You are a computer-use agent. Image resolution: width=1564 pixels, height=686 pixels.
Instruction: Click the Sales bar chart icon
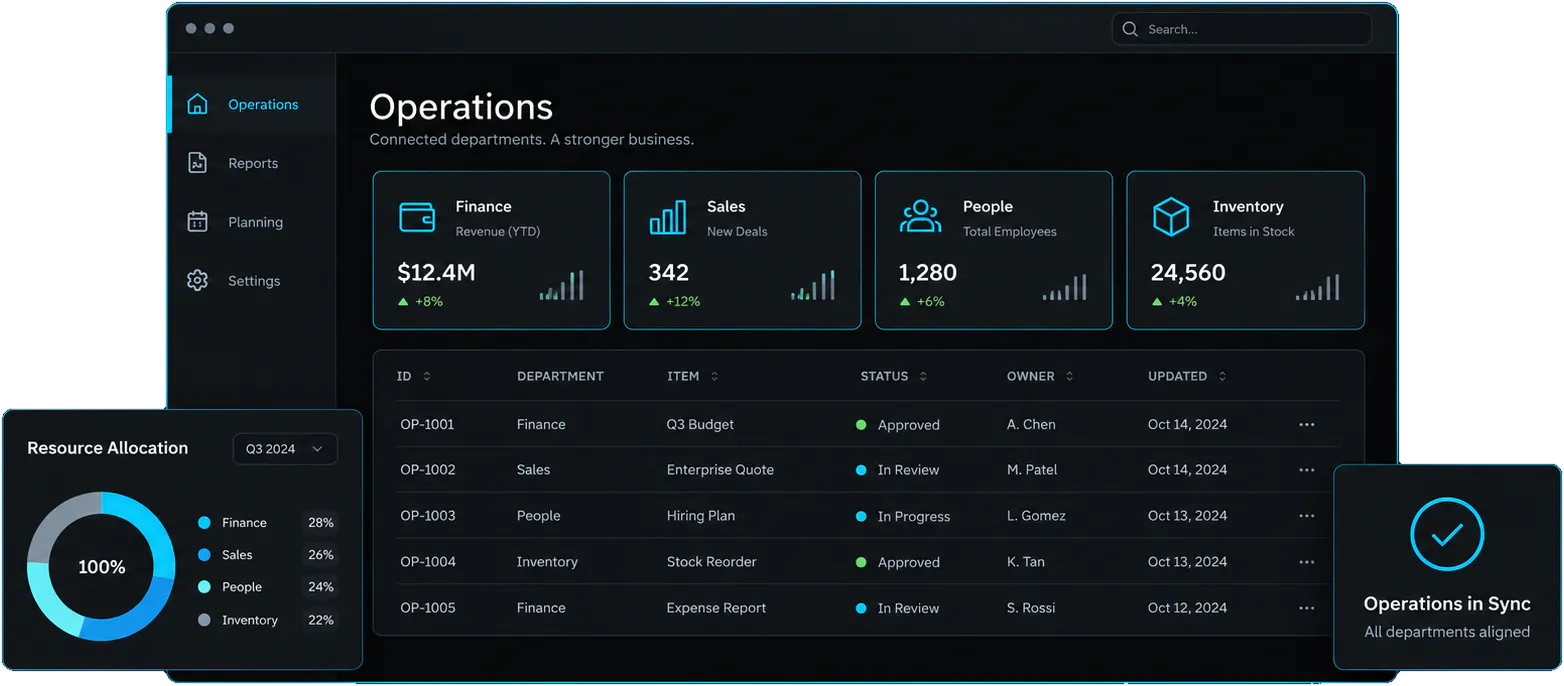point(668,217)
